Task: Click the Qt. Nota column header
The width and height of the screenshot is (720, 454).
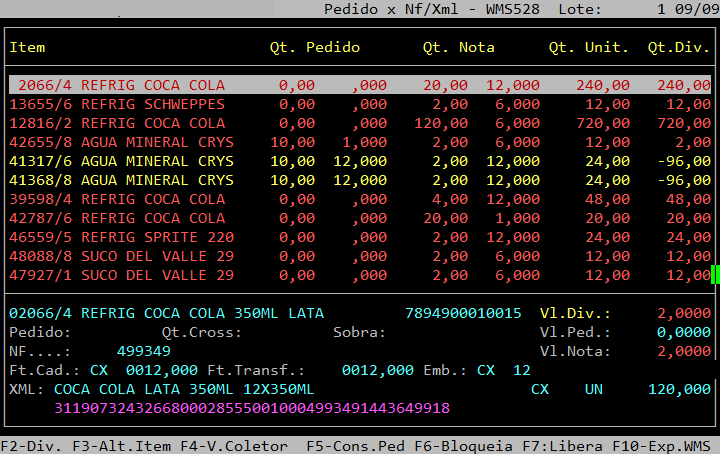Action: [459, 47]
